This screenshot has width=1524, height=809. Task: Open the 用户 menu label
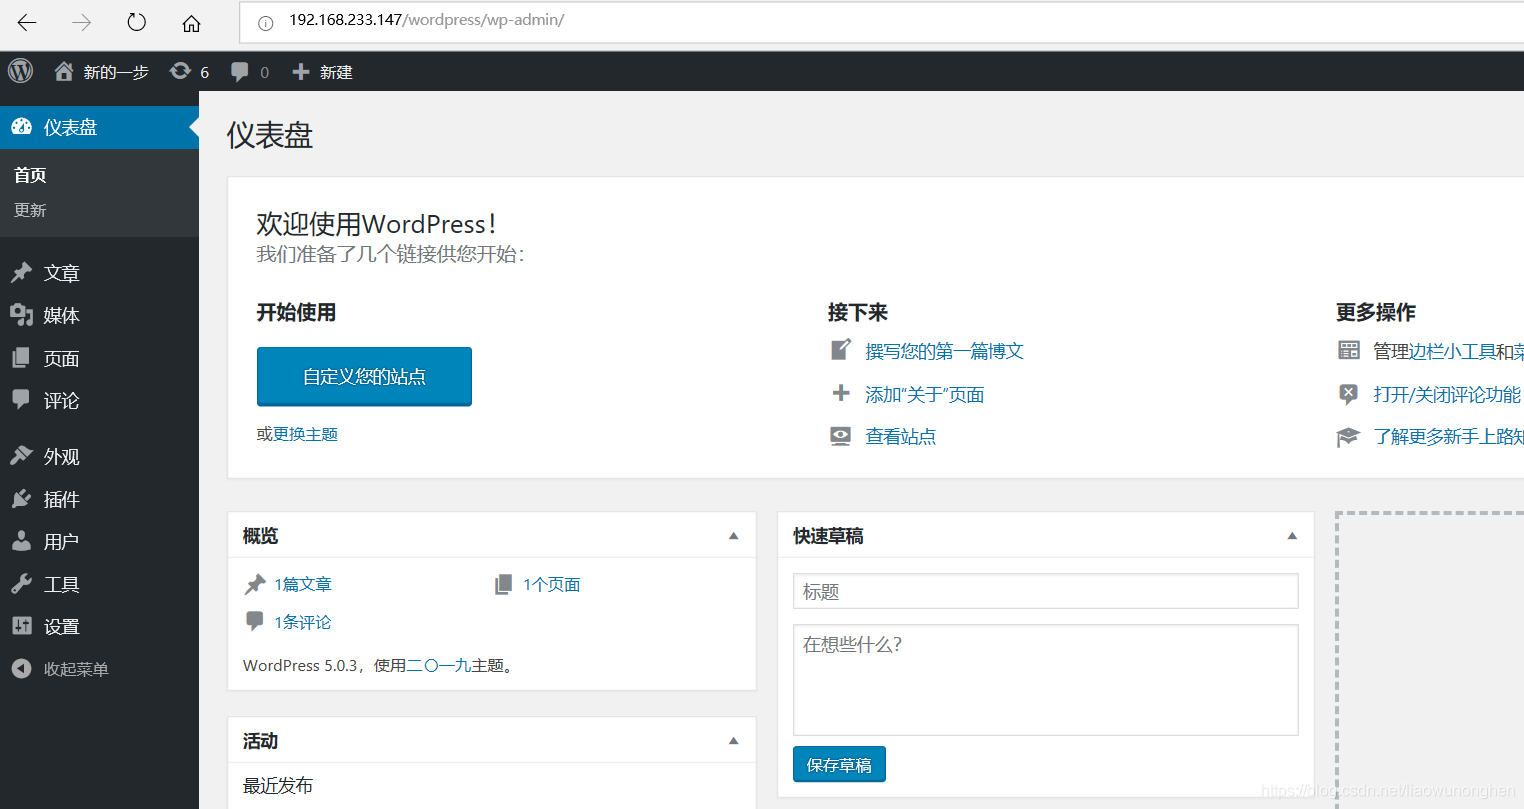point(62,542)
